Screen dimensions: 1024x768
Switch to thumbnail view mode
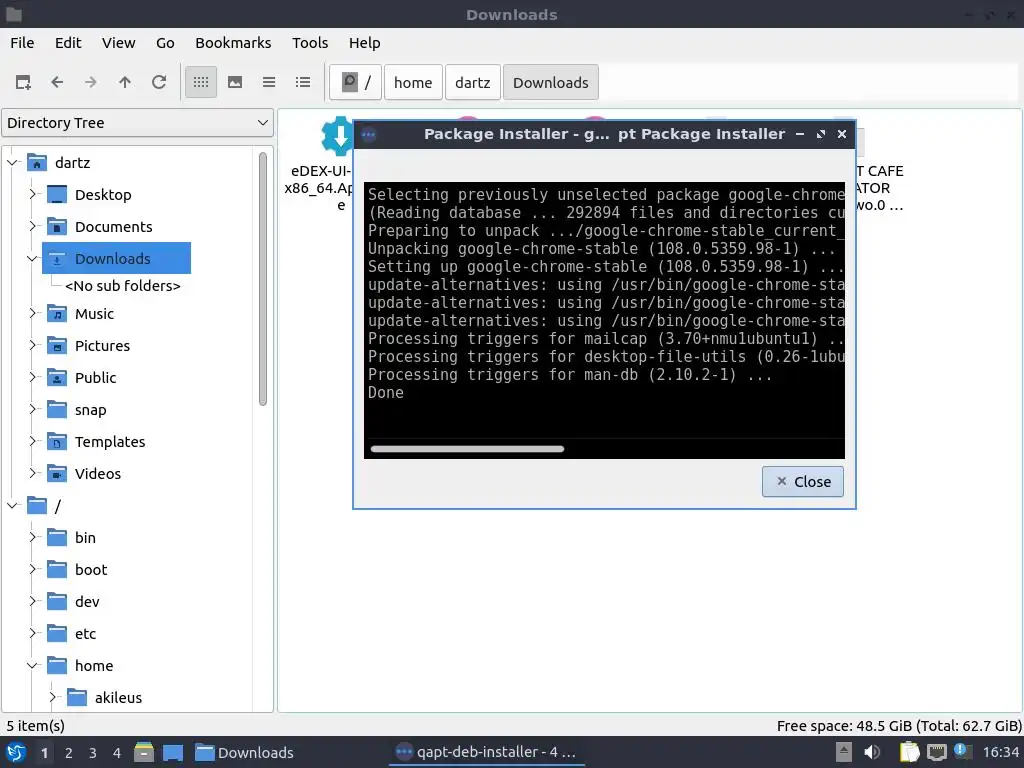pos(235,82)
